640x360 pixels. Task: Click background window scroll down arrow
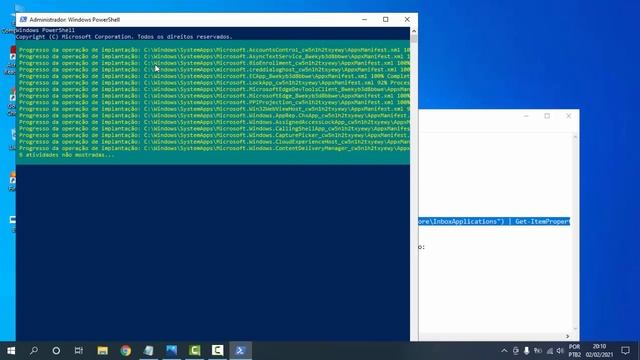click(575, 329)
